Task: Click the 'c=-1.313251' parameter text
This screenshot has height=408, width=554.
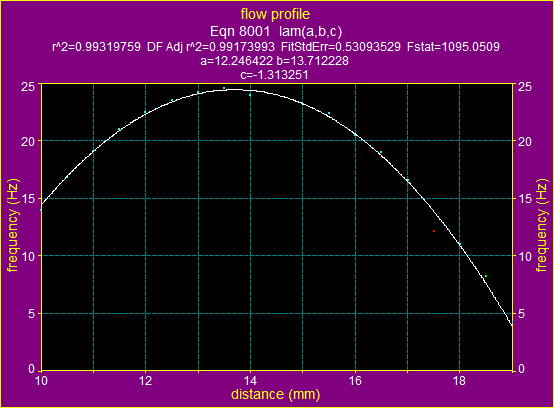Action: coord(275,75)
